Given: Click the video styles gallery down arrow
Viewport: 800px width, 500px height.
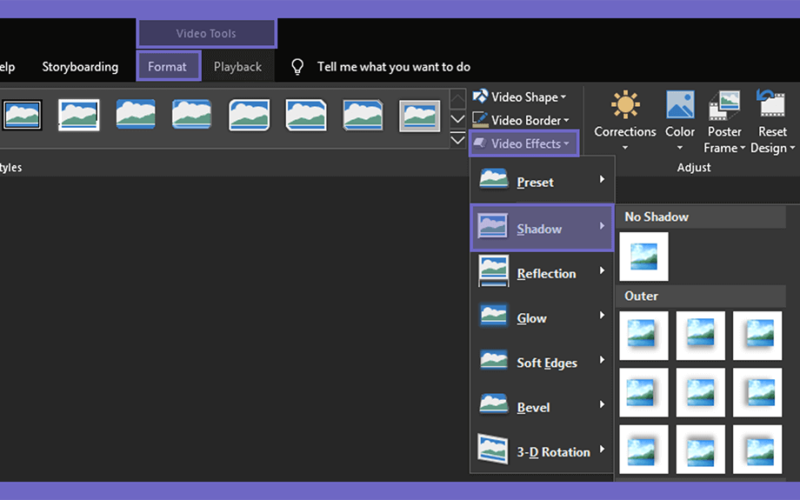Looking at the screenshot, I should 458,120.
